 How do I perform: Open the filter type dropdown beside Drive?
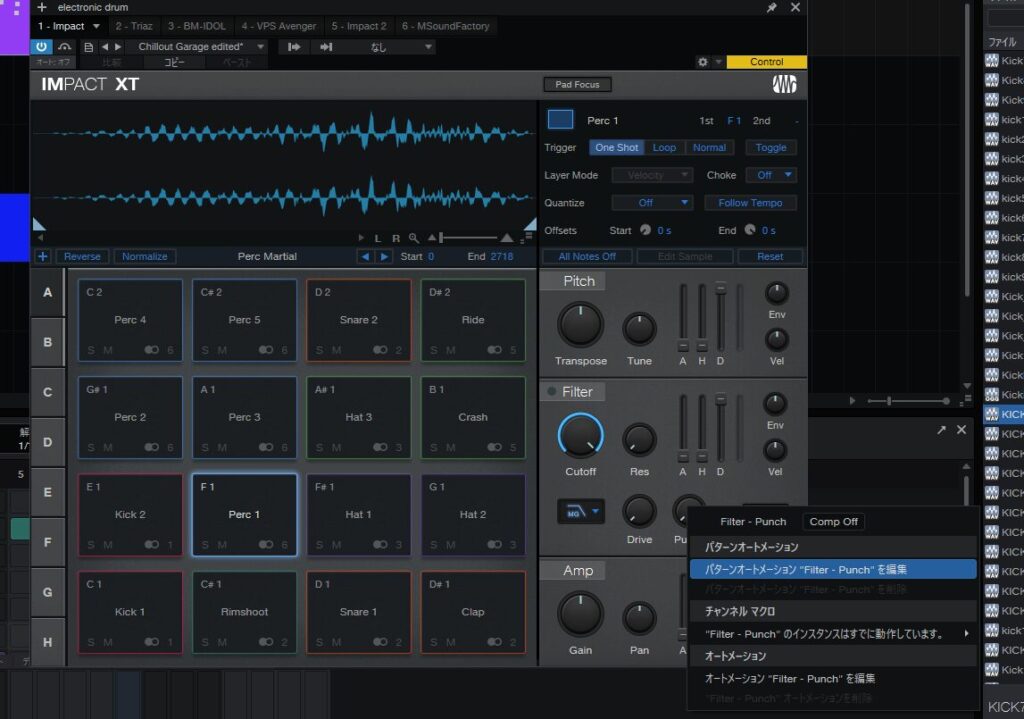coord(581,512)
